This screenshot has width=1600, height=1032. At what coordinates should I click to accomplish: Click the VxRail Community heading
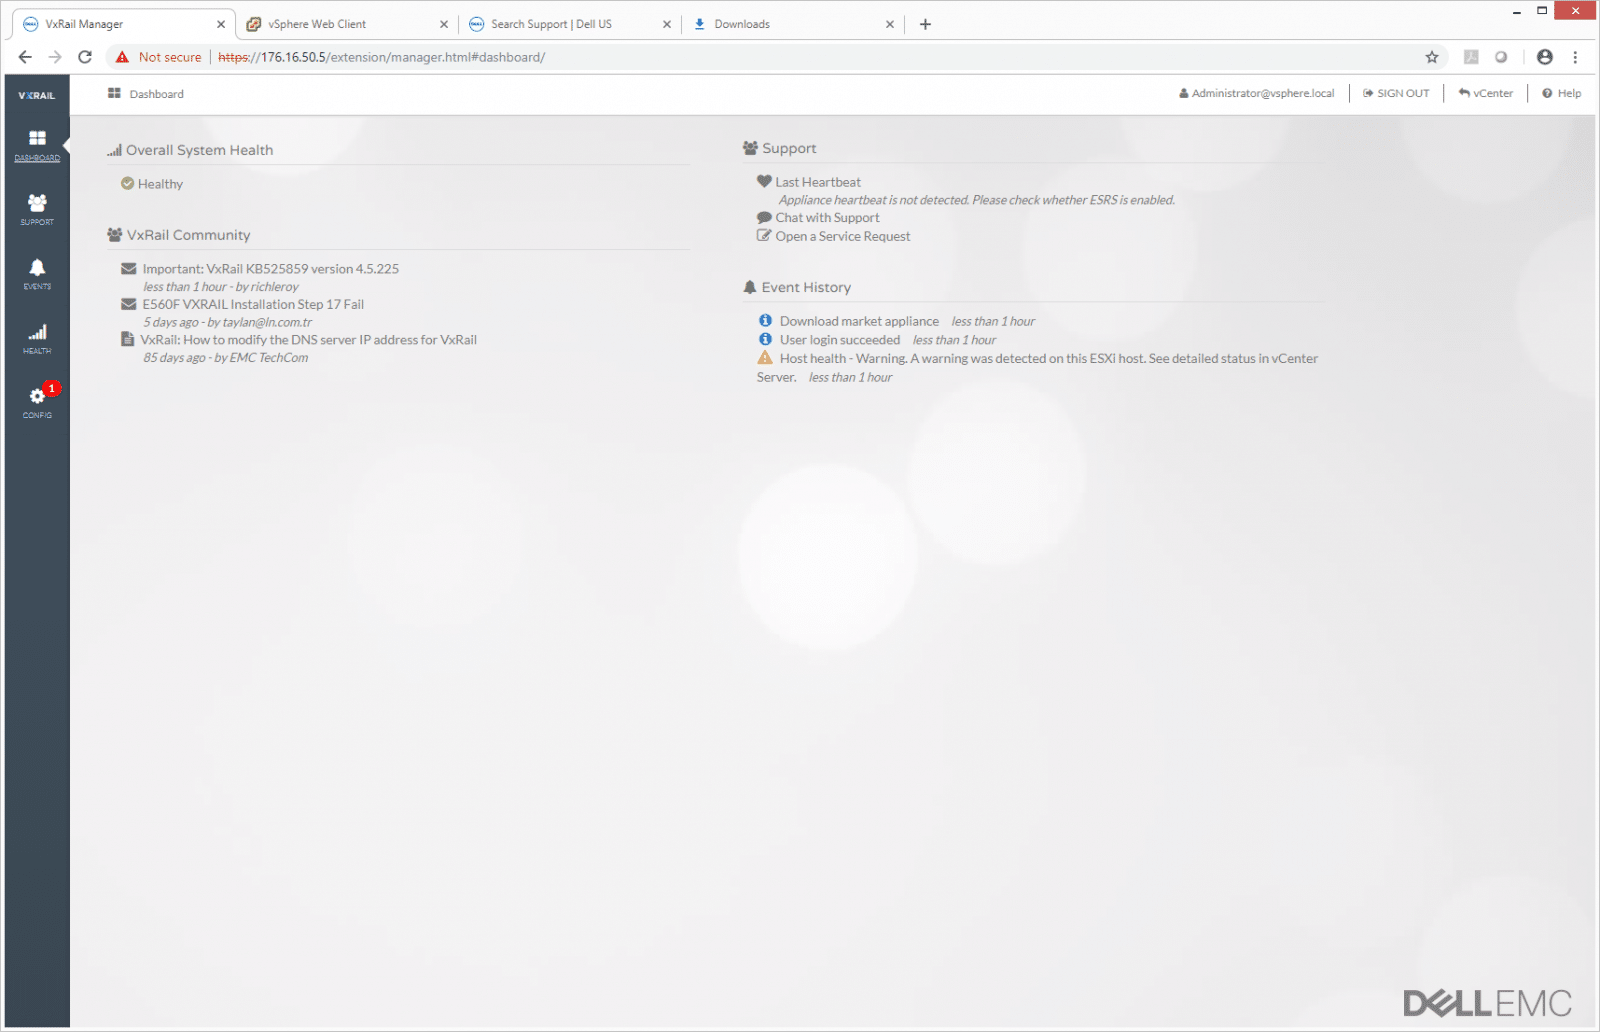(188, 235)
